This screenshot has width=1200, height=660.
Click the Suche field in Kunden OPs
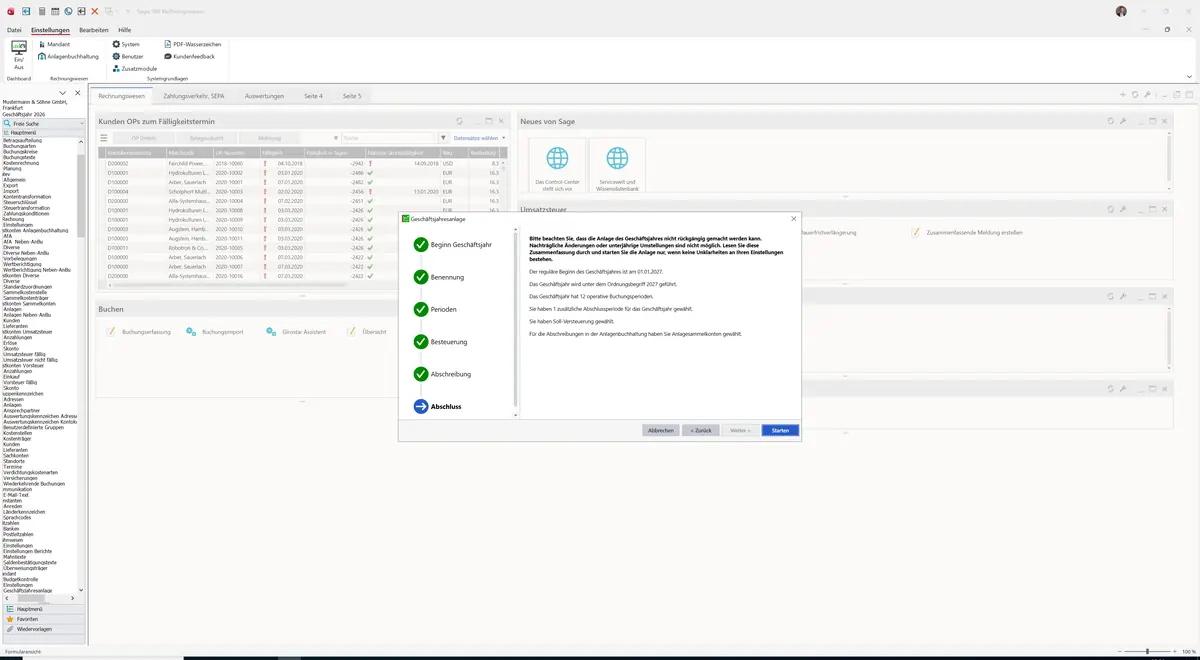point(387,138)
